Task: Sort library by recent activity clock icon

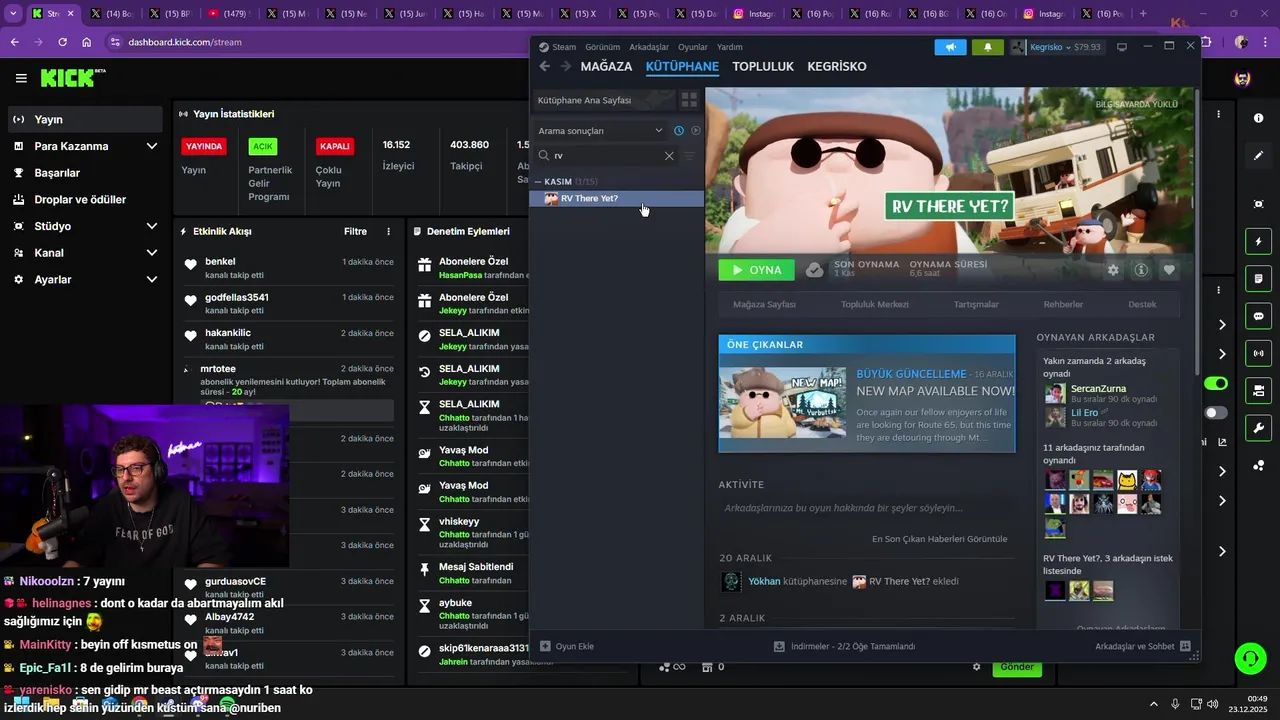Action: click(x=679, y=131)
